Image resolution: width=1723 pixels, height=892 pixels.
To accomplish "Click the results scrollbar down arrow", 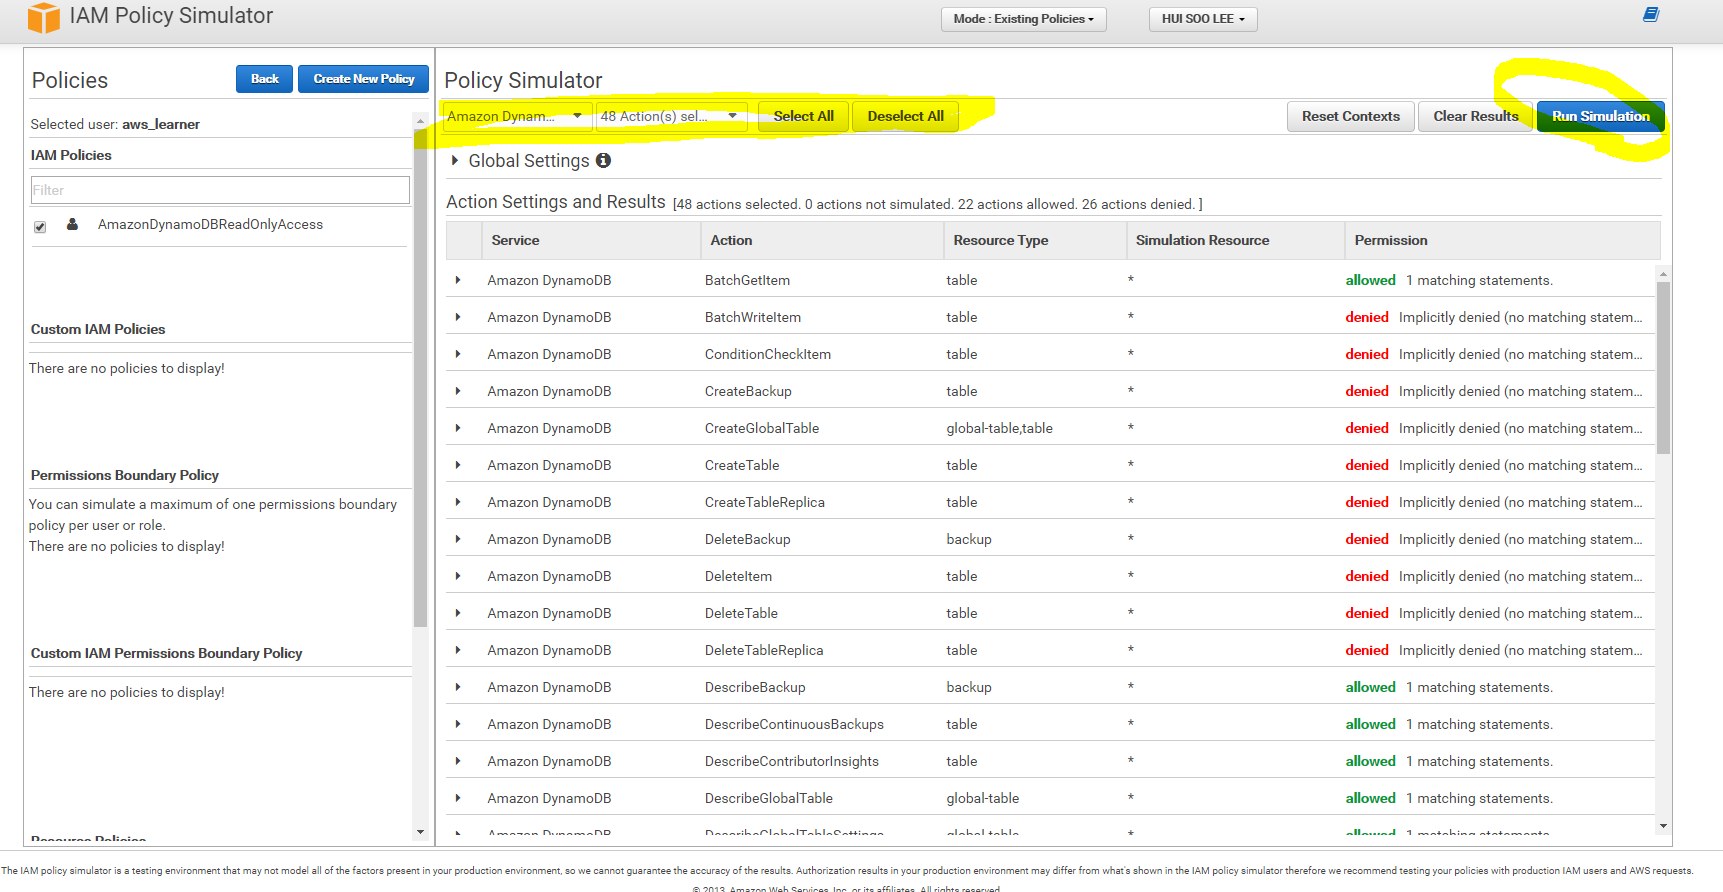I will click(x=1663, y=826).
